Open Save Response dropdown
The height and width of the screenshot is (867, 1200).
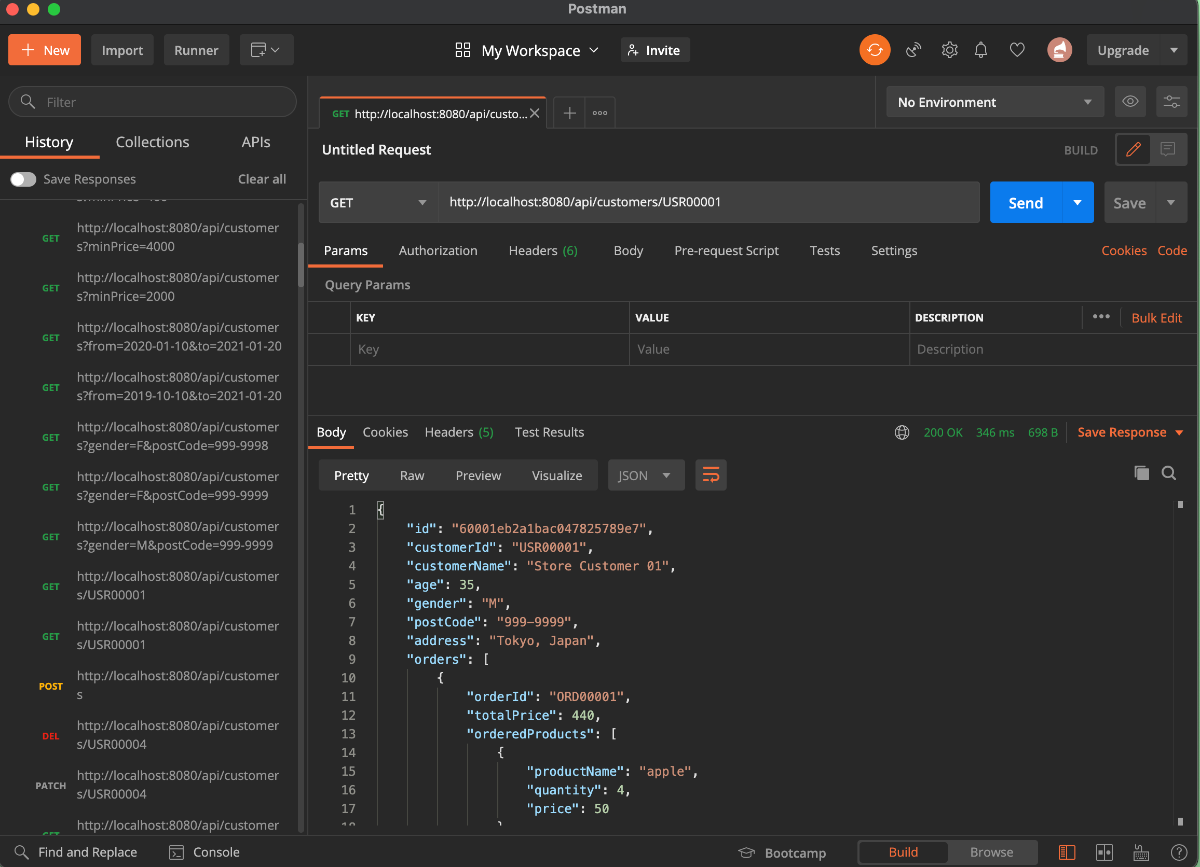coord(1130,432)
